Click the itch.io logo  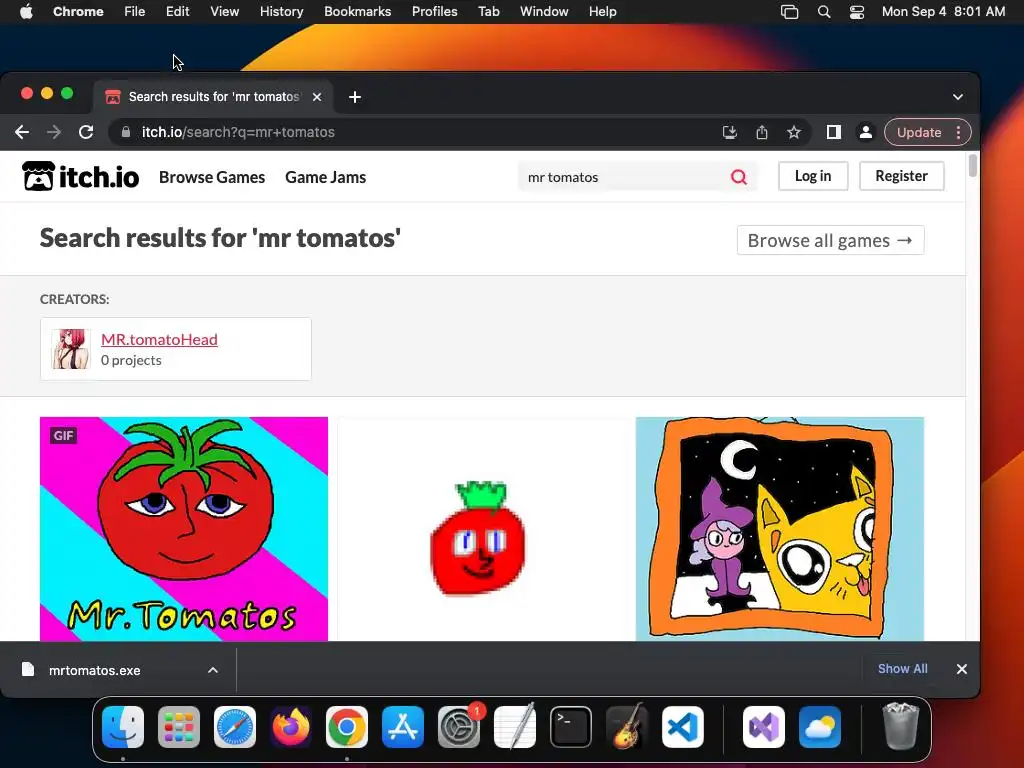tap(80, 176)
